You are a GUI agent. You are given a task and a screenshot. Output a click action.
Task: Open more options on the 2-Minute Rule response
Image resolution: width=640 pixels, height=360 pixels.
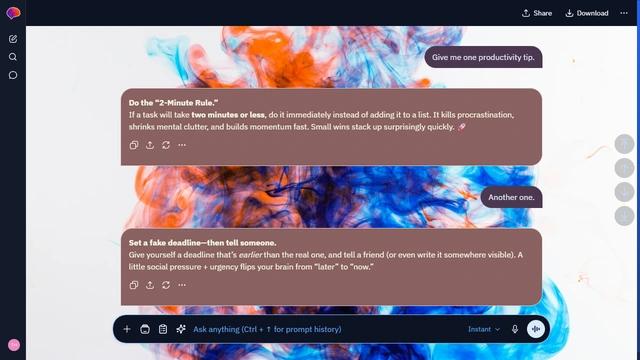pyautogui.click(x=182, y=145)
